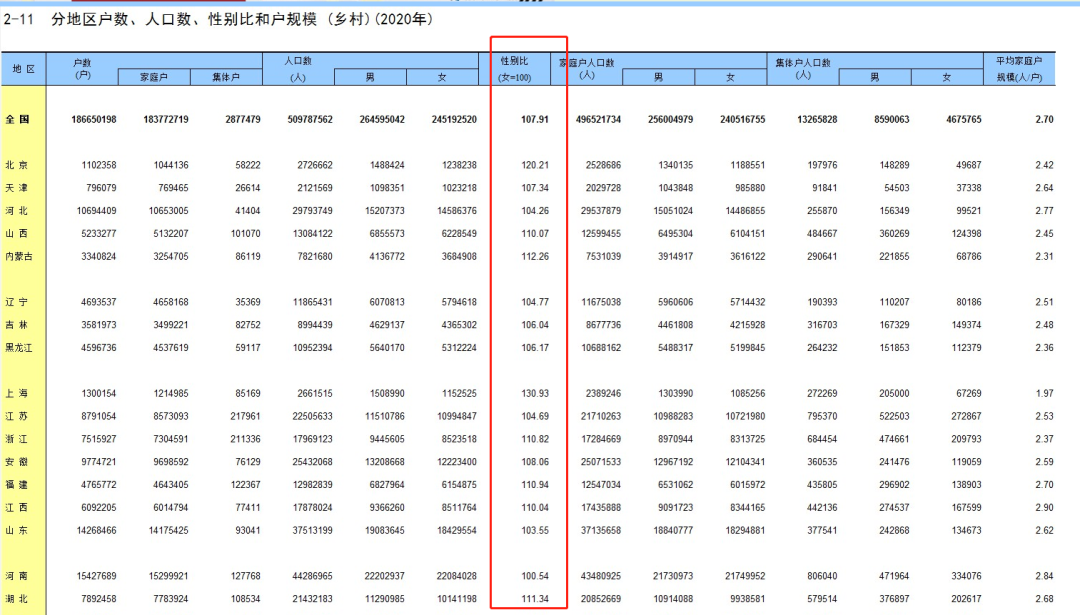Click Liaoning female population 5794618

(459, 302)
